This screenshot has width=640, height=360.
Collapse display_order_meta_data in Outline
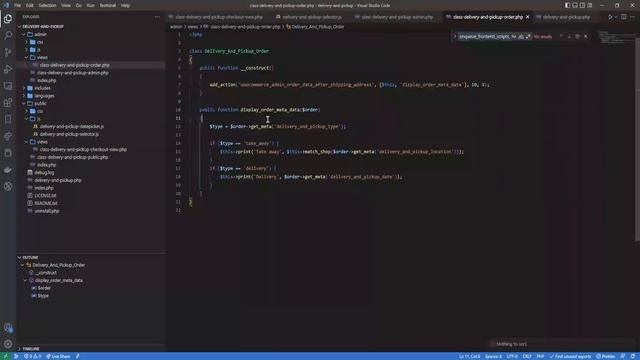25,280
